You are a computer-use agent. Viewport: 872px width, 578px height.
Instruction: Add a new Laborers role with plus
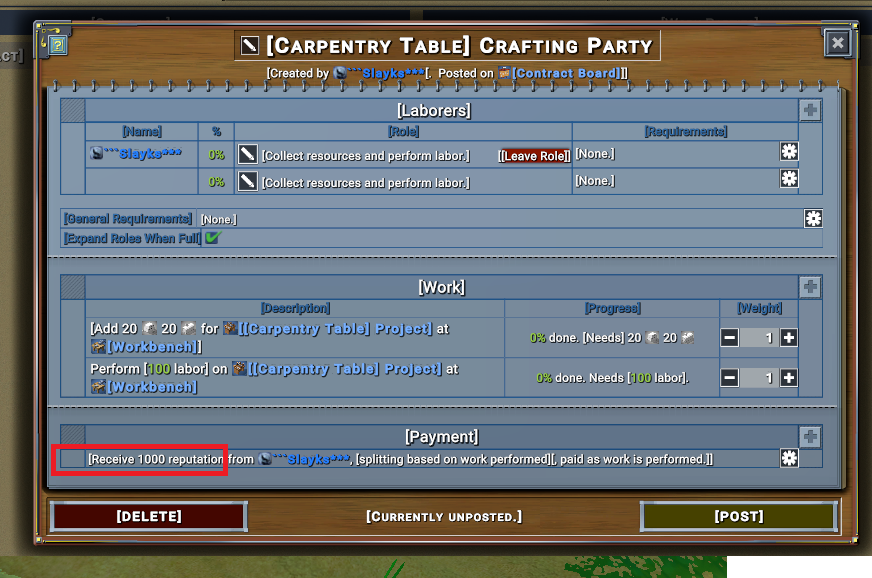pyautogui.click(x=810, y=110)
